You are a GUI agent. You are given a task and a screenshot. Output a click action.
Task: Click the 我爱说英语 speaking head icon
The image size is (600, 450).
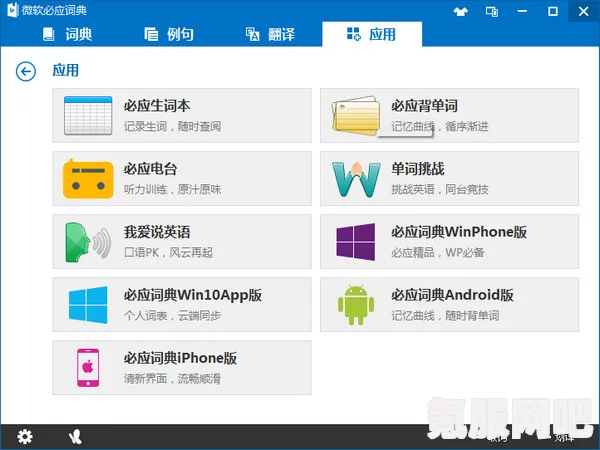coord(88,242)
